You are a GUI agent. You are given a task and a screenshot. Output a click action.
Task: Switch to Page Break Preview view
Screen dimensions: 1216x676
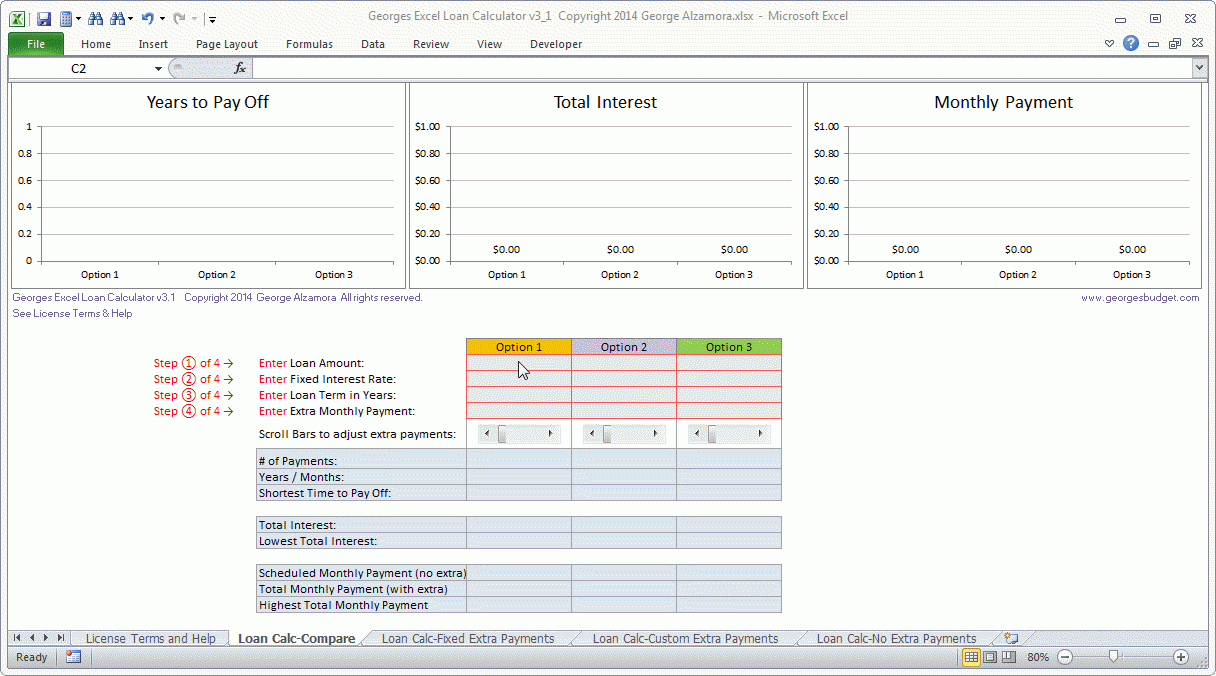[1008, 657]
